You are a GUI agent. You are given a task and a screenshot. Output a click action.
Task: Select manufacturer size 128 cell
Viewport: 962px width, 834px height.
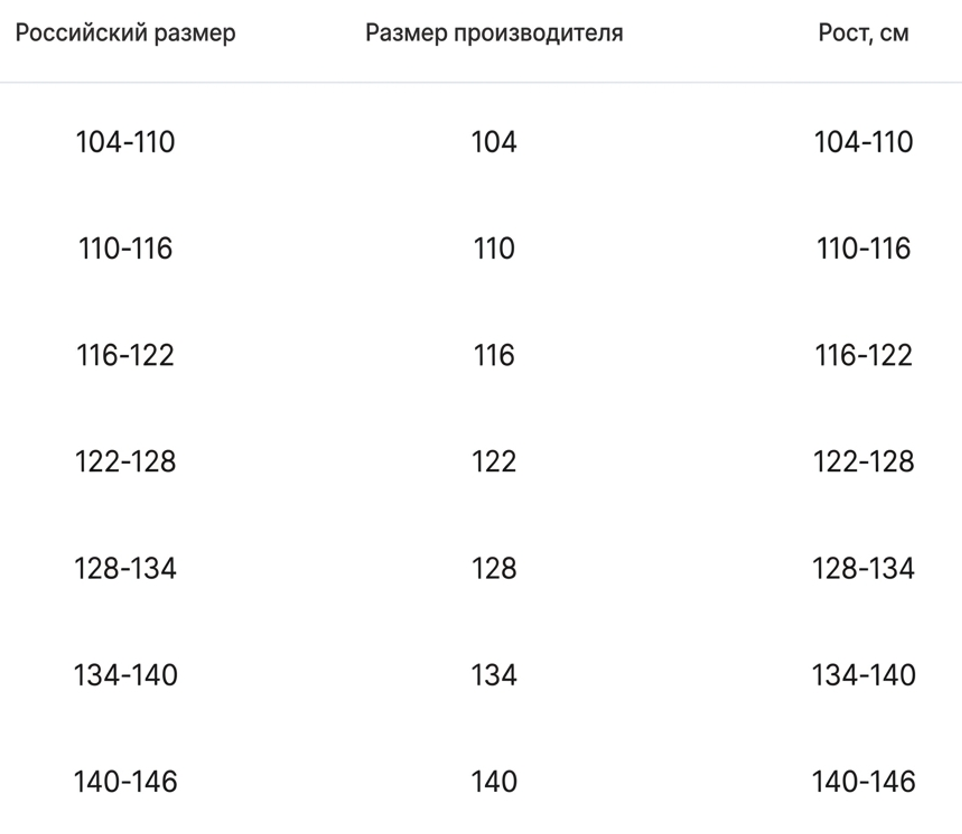[494, 568]
